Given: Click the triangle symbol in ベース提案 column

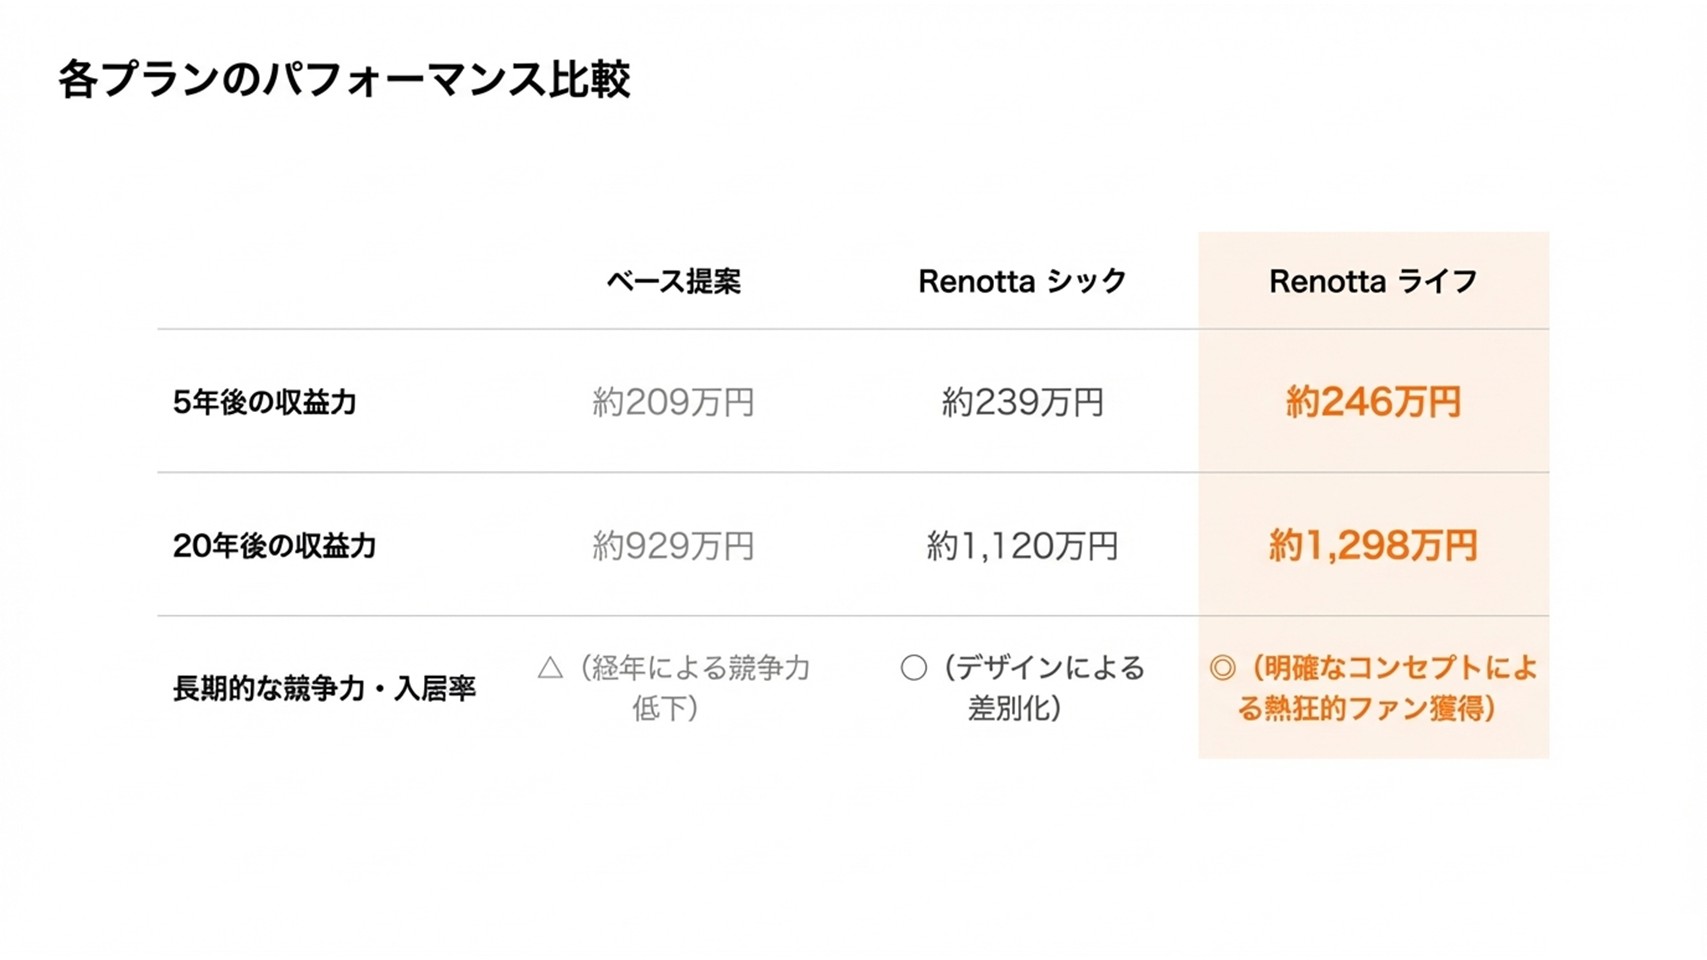Looking at the screenshot, I should [550, 668].
